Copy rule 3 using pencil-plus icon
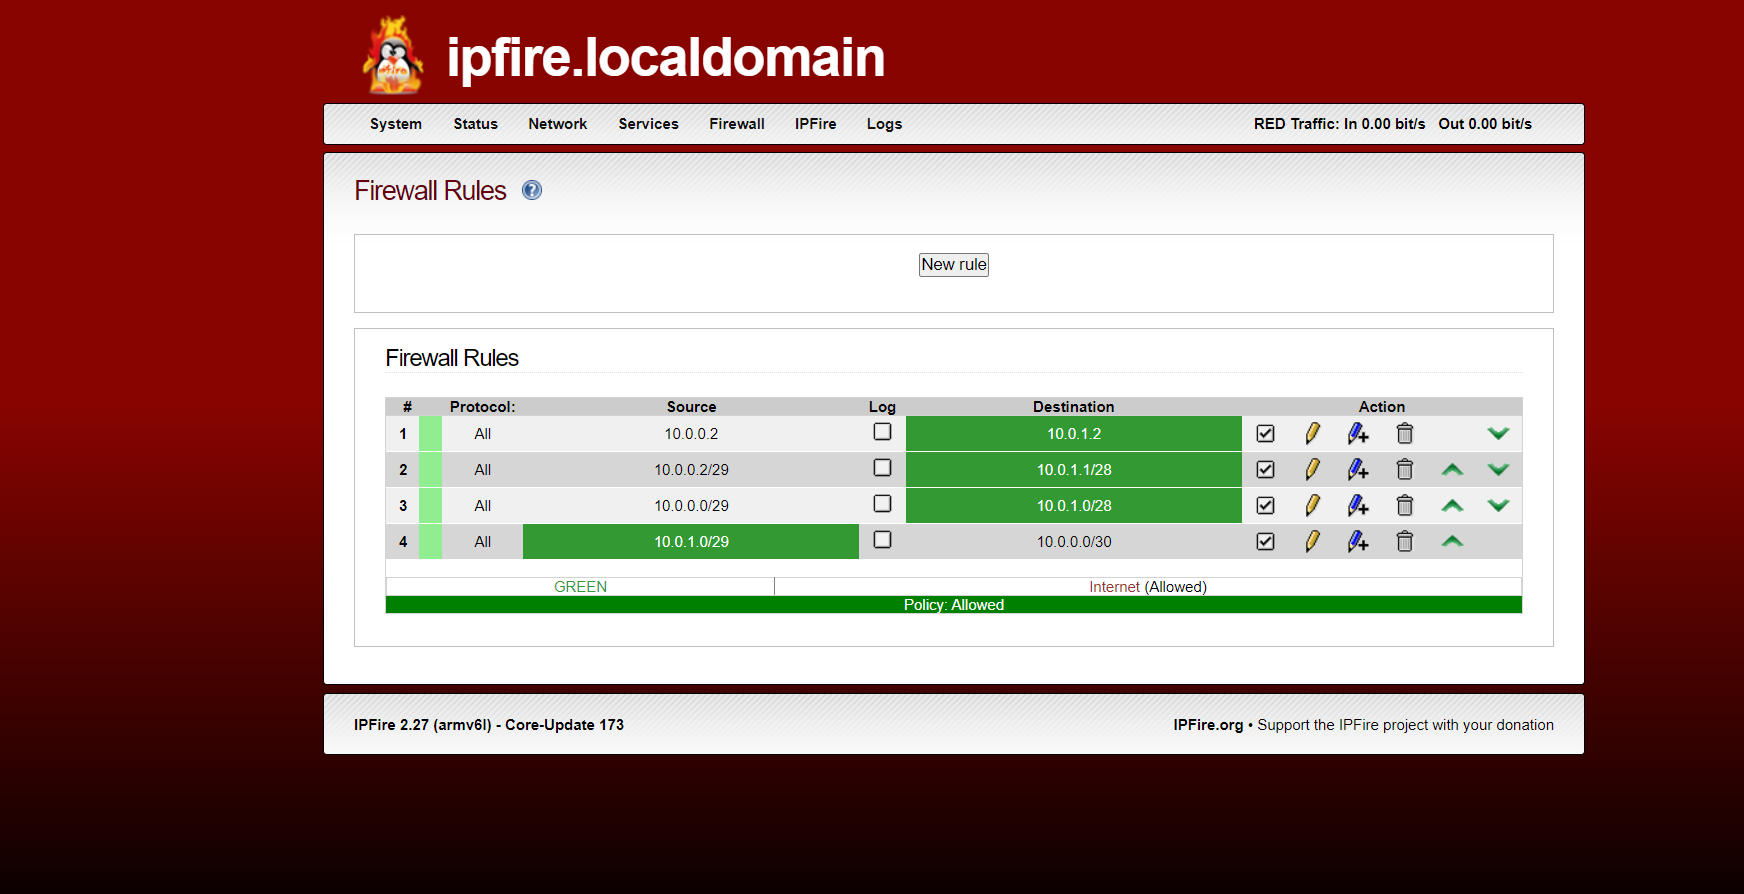The height and width of the screenshot is (894, 1744). 1358,505
